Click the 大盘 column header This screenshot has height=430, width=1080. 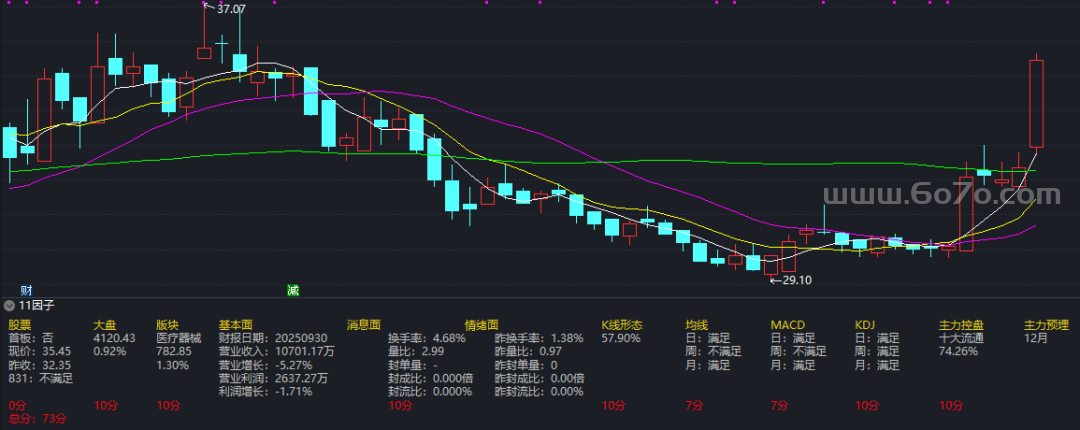[x=105, y=325]
